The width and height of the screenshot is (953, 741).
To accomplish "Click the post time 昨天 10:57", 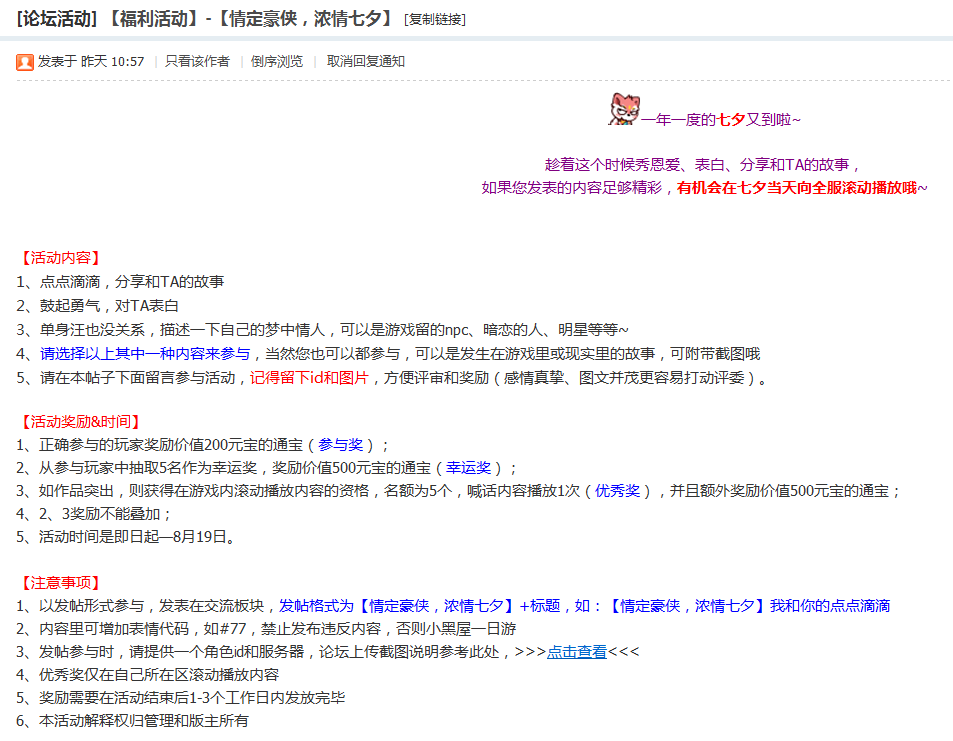I will click(112, 62).
